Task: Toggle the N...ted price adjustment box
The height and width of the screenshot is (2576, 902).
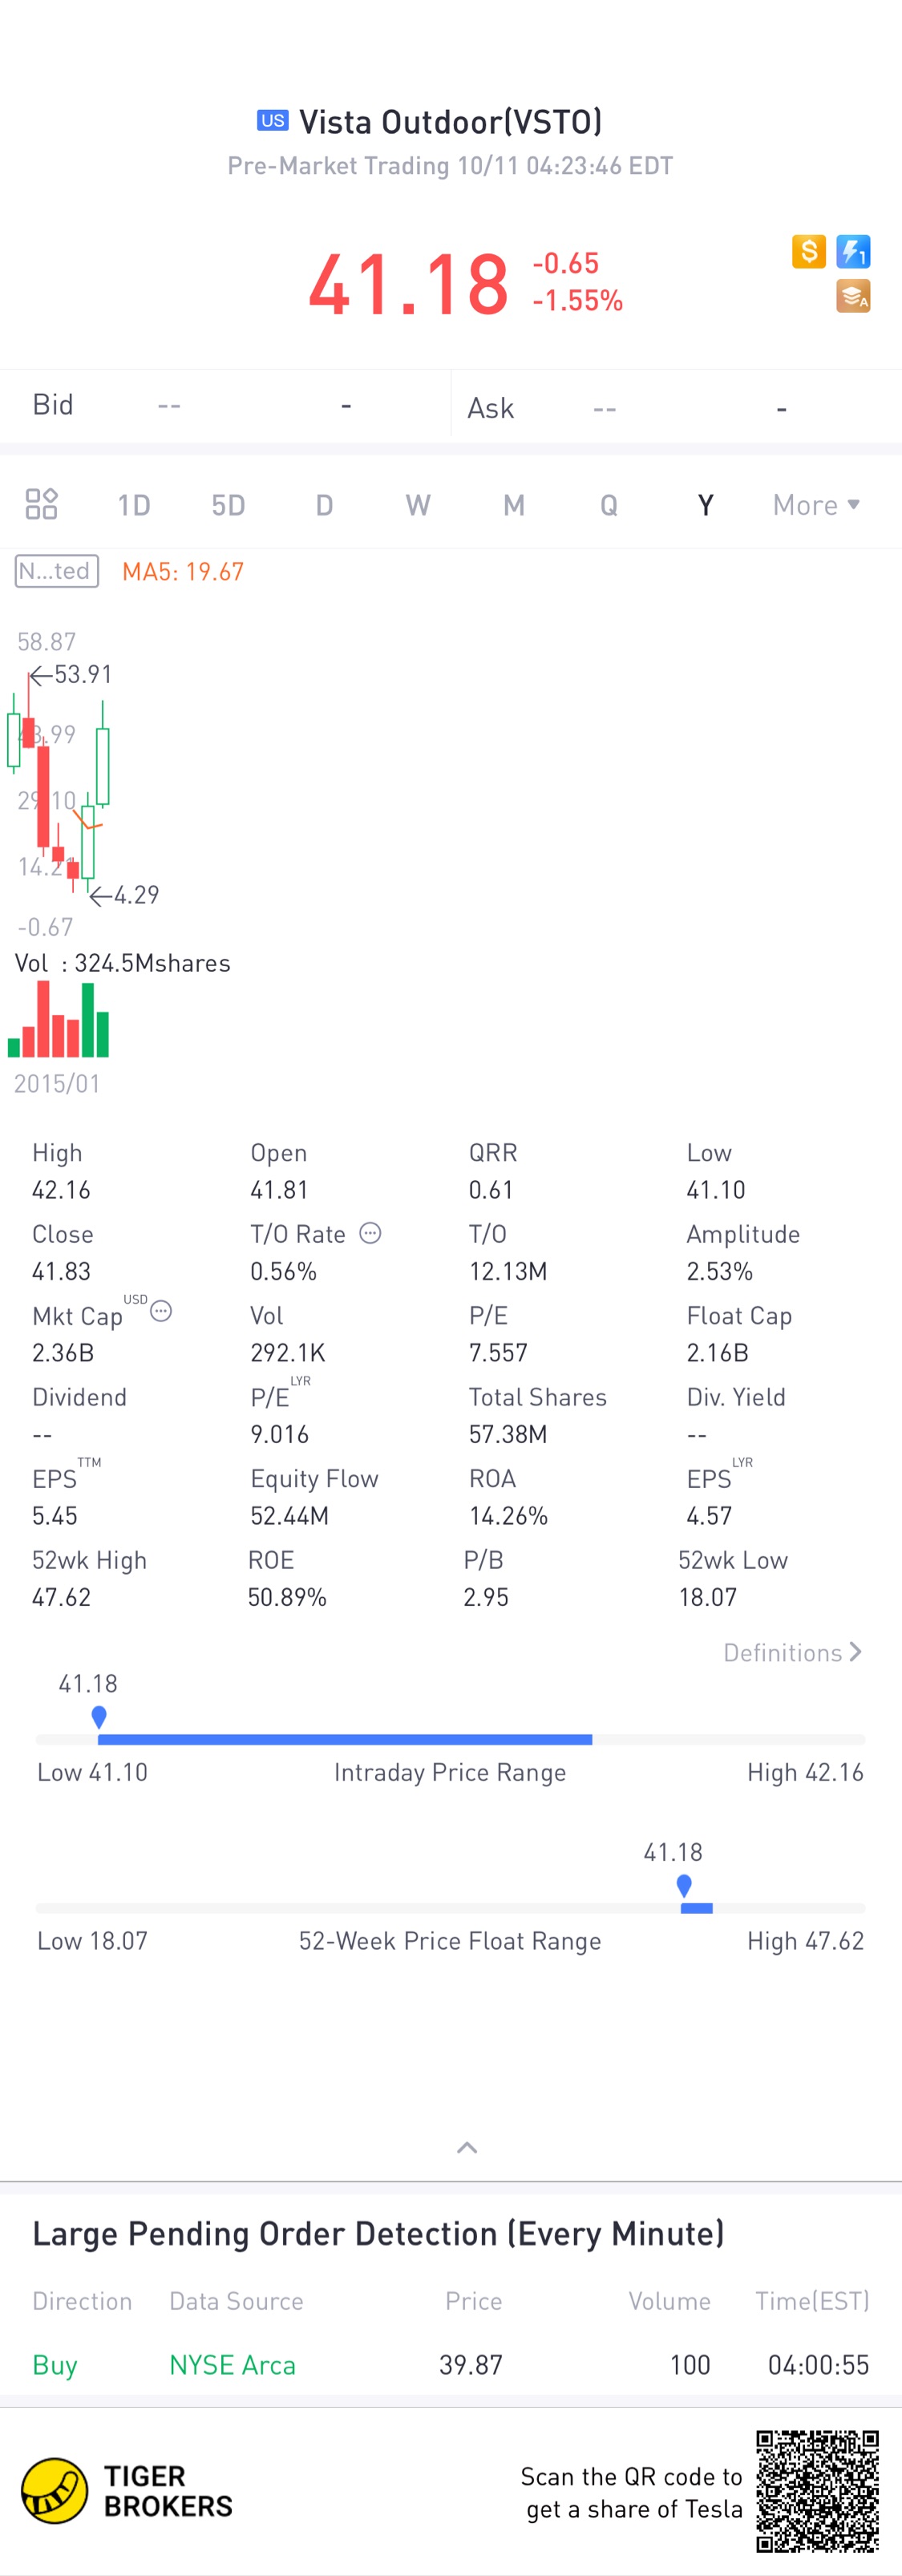Action: (57, 571)
